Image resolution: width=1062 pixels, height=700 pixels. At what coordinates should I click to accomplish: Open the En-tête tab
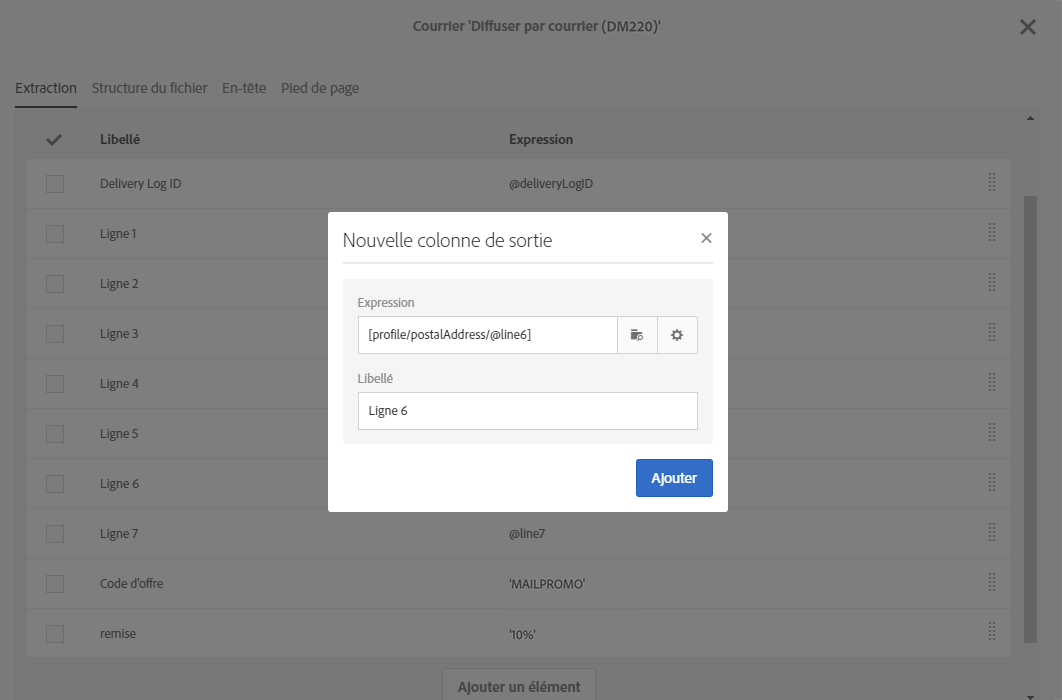pyautogui.click(x=244, y=88)
